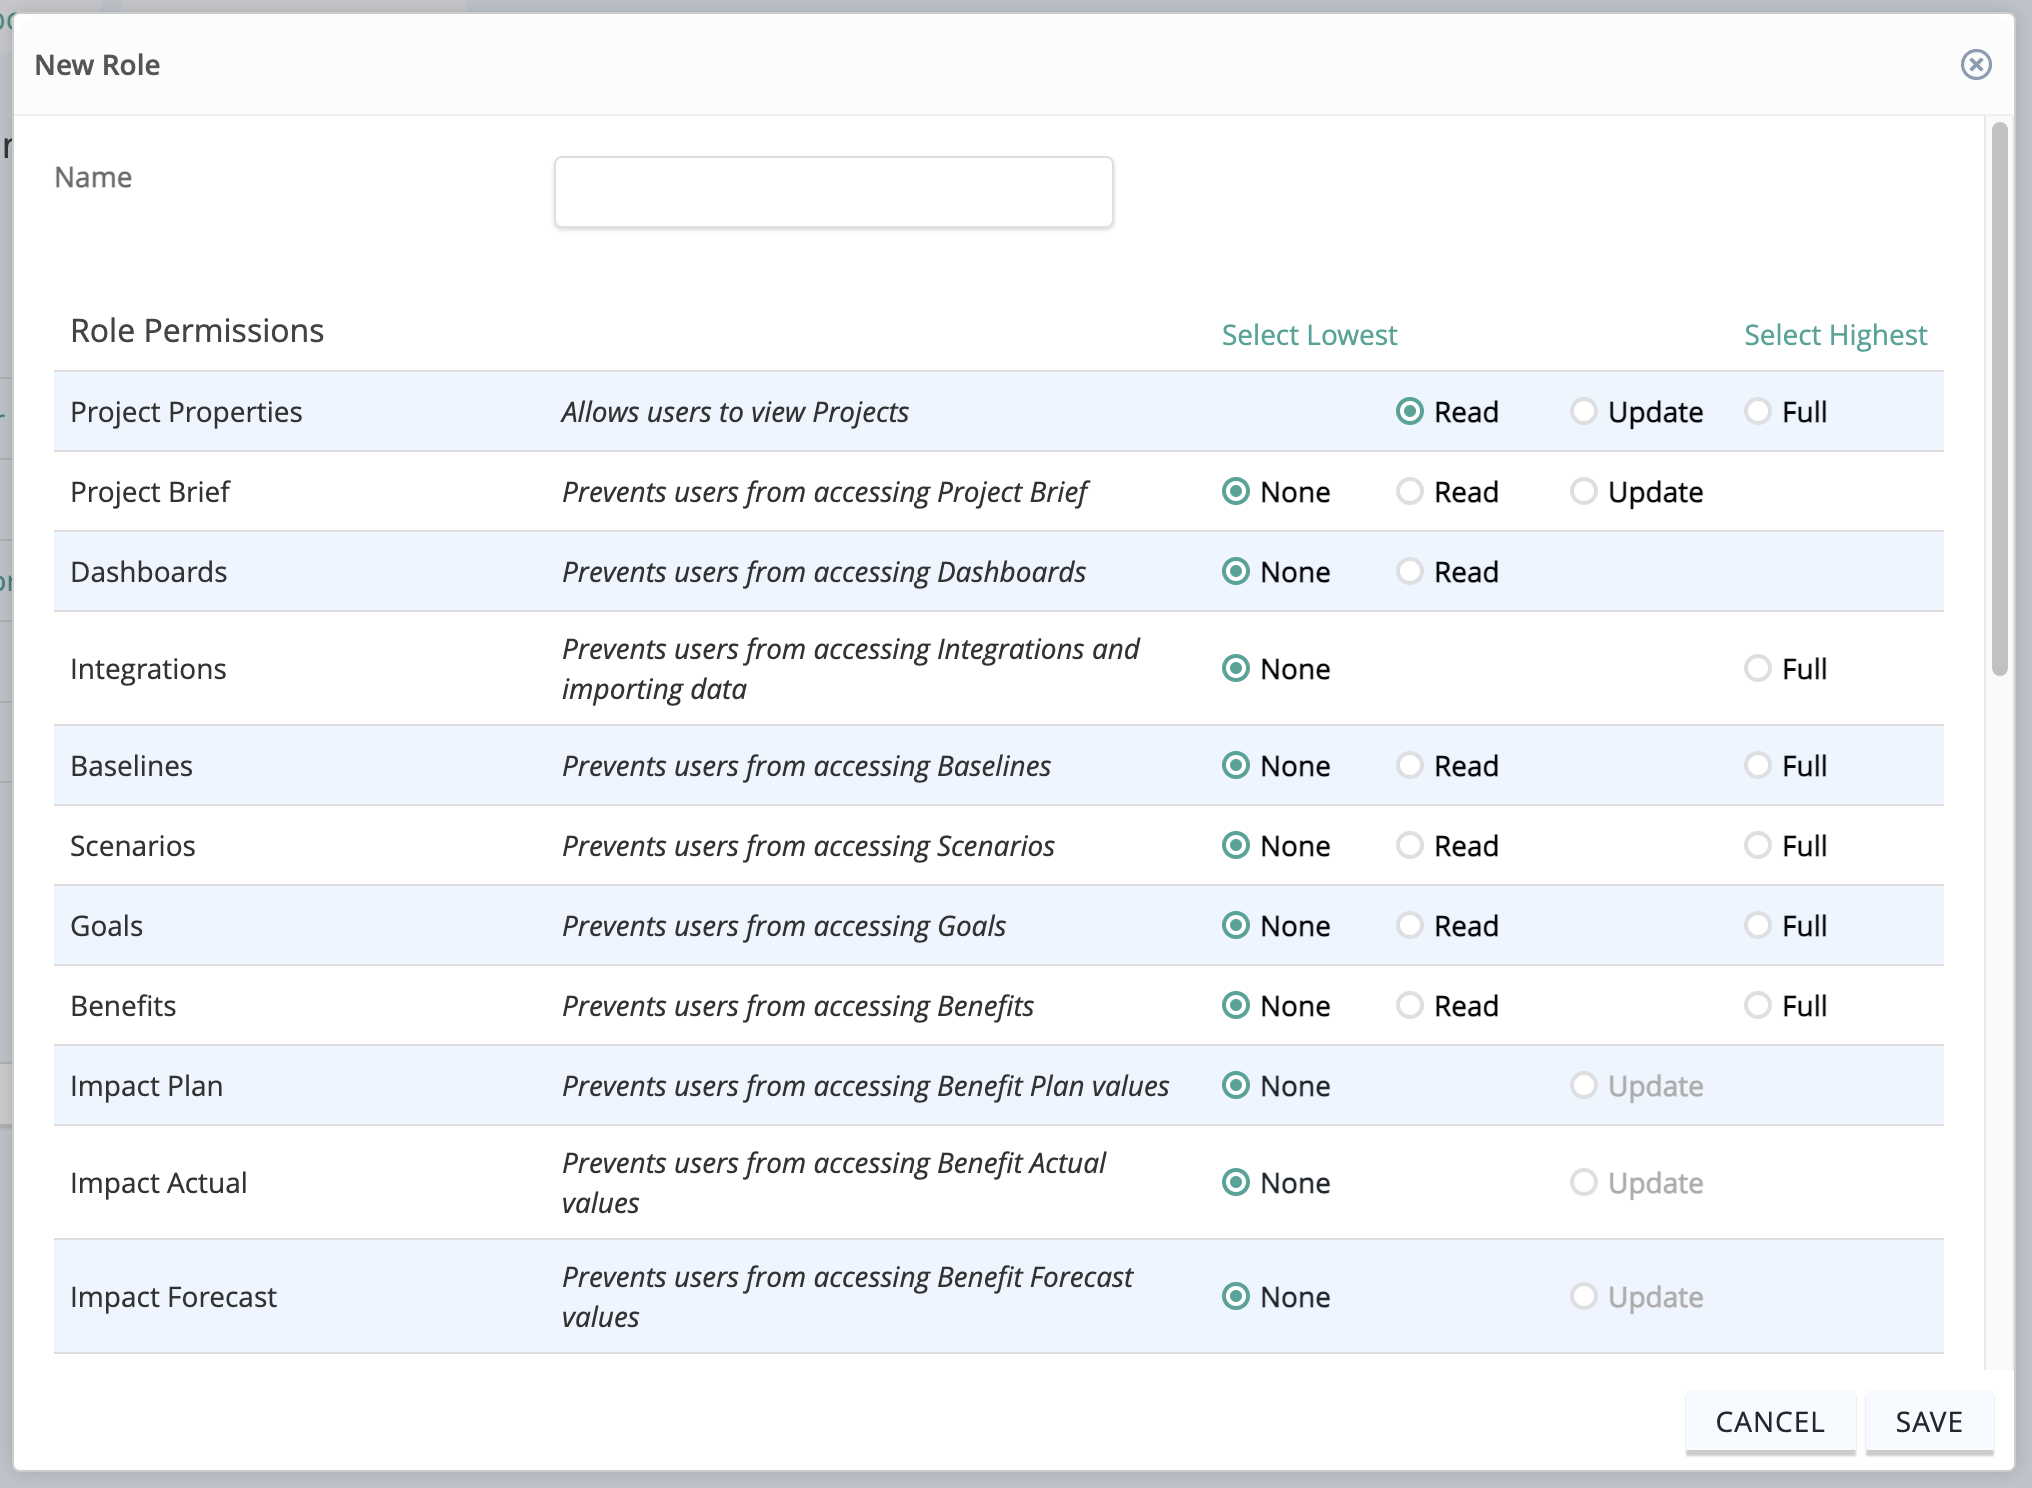Select Update for Project Brief
Viewport: 2032px width, 1488px height.
pyautogui.click(x=1584, y=492)
